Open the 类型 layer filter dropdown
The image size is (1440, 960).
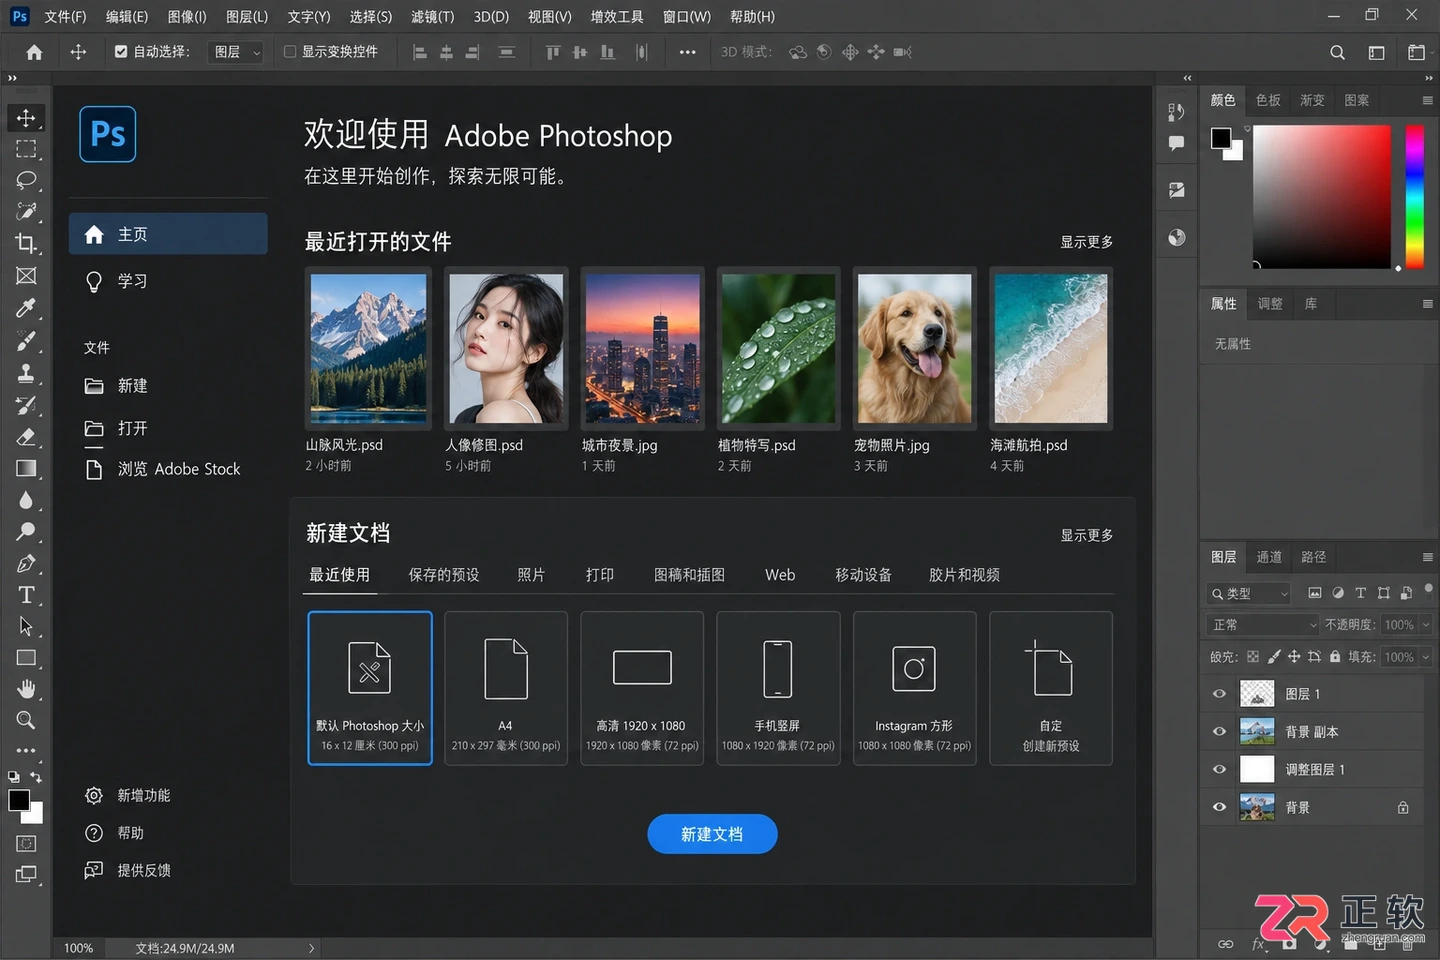click(x=1250, y=594)
